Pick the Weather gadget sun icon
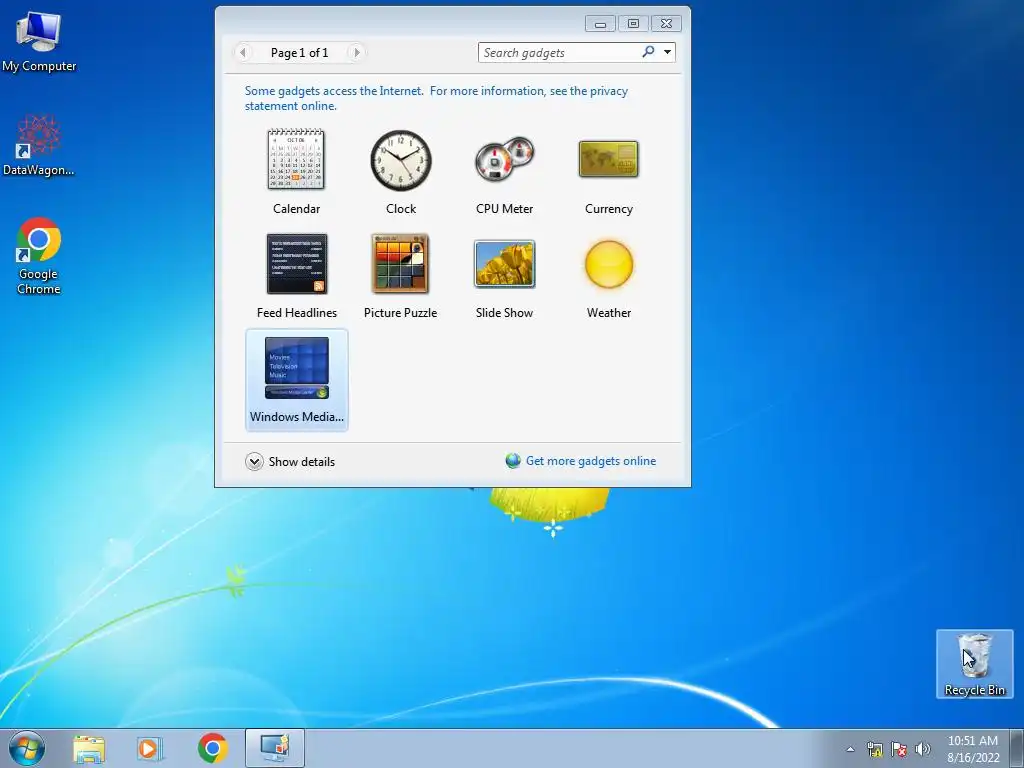The image size is (1024, 768). click(609, 264)
